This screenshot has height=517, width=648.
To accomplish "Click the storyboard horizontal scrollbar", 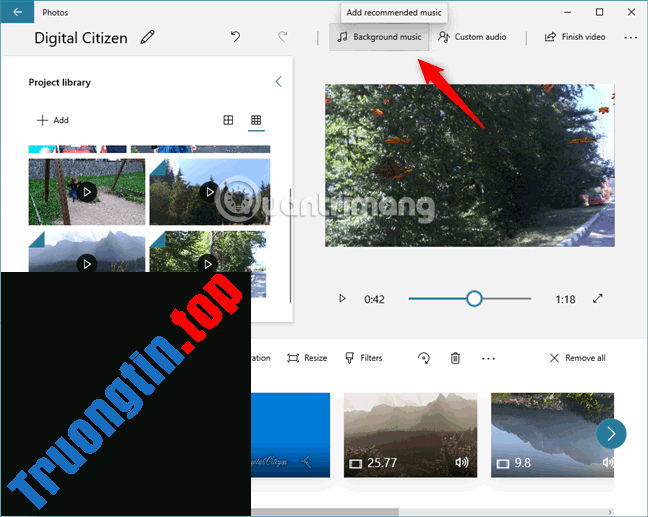I will click(x=325, y=512).
